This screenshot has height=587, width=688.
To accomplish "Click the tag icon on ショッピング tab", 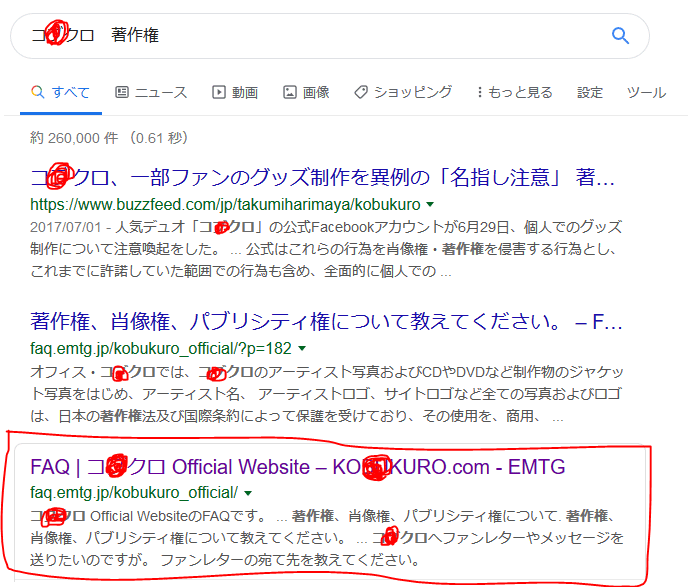I will (x=361, y=92).
